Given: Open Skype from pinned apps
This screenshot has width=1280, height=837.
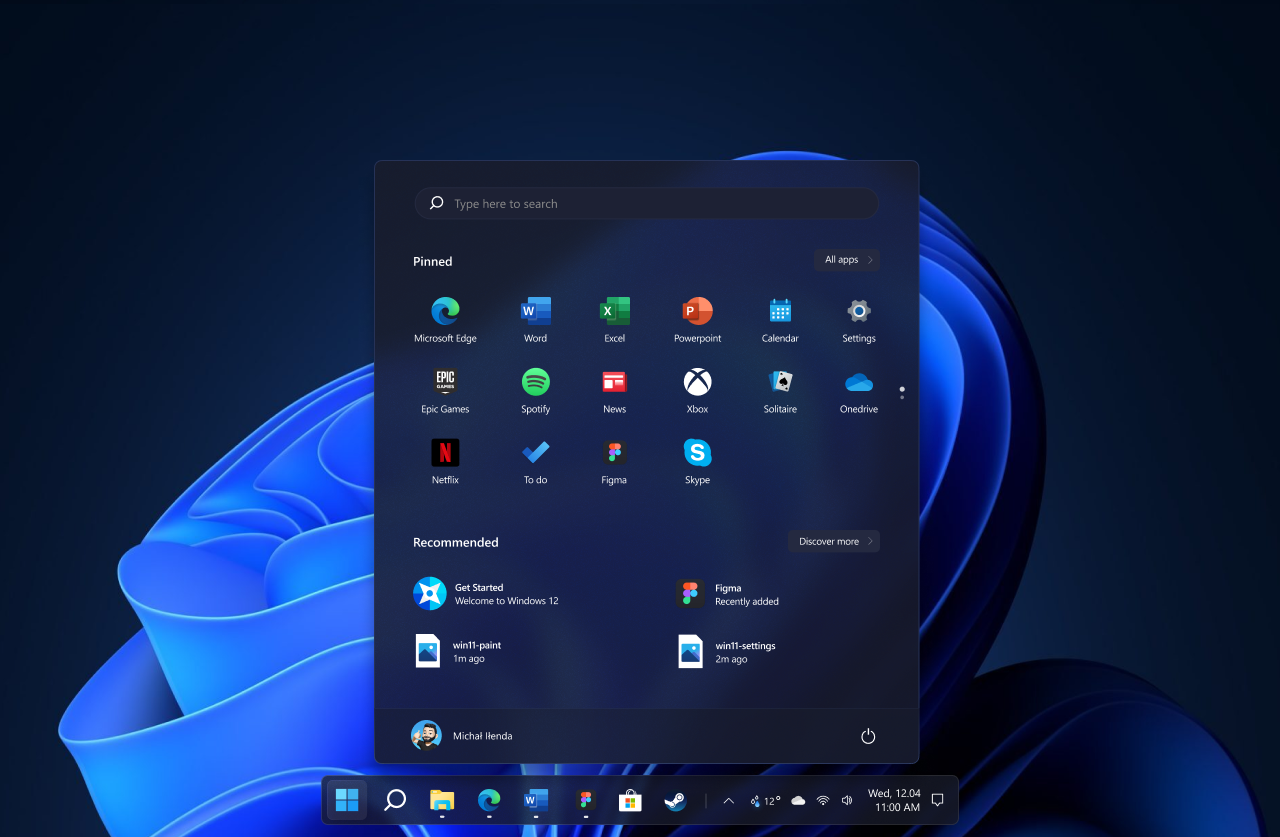Looking at the screenshot, I should 696,452.
